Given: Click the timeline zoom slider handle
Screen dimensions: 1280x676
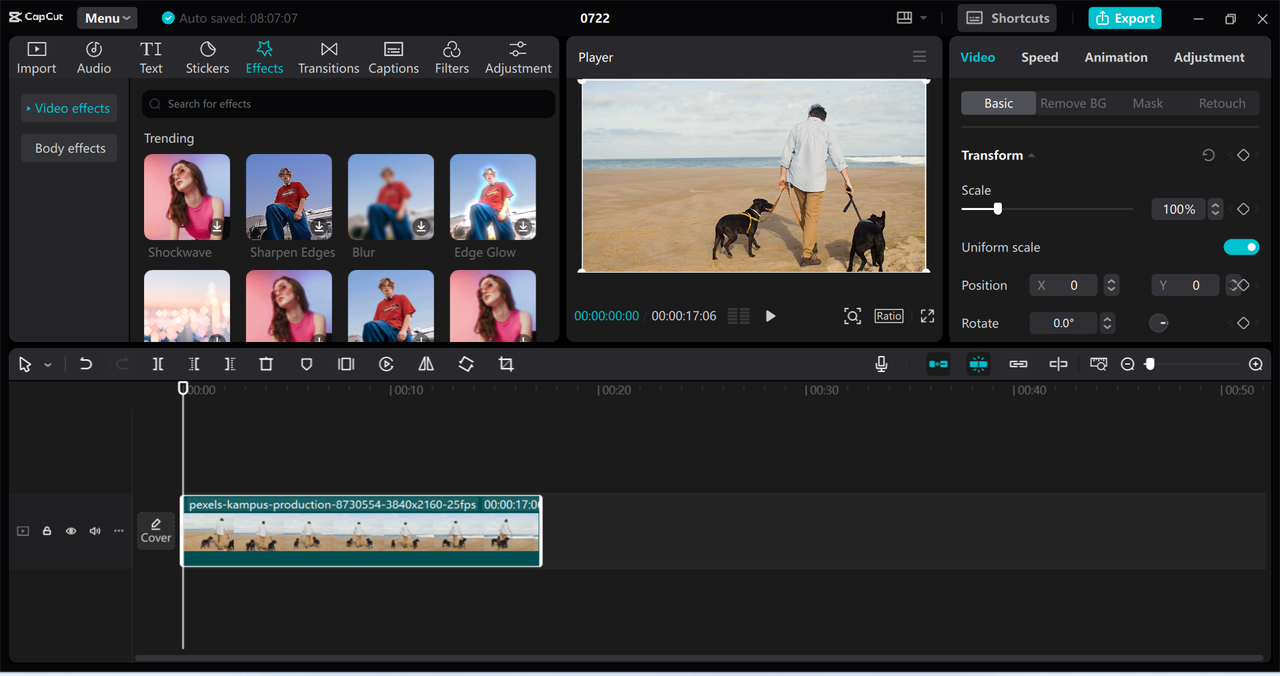Looking at the screenshot, I should click(x=1150, y=364).
